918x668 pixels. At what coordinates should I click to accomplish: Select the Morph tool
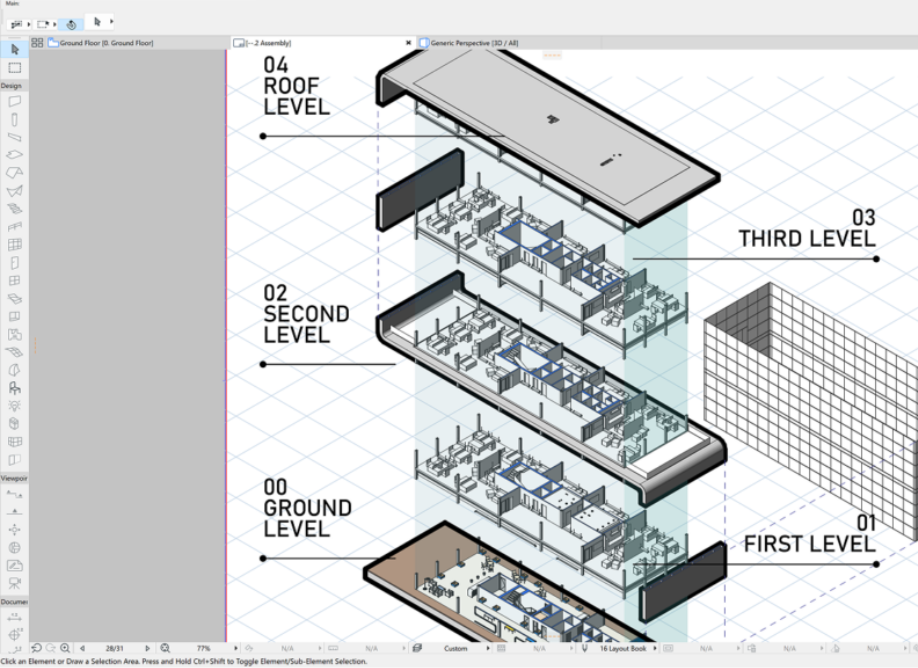[15, 370]
